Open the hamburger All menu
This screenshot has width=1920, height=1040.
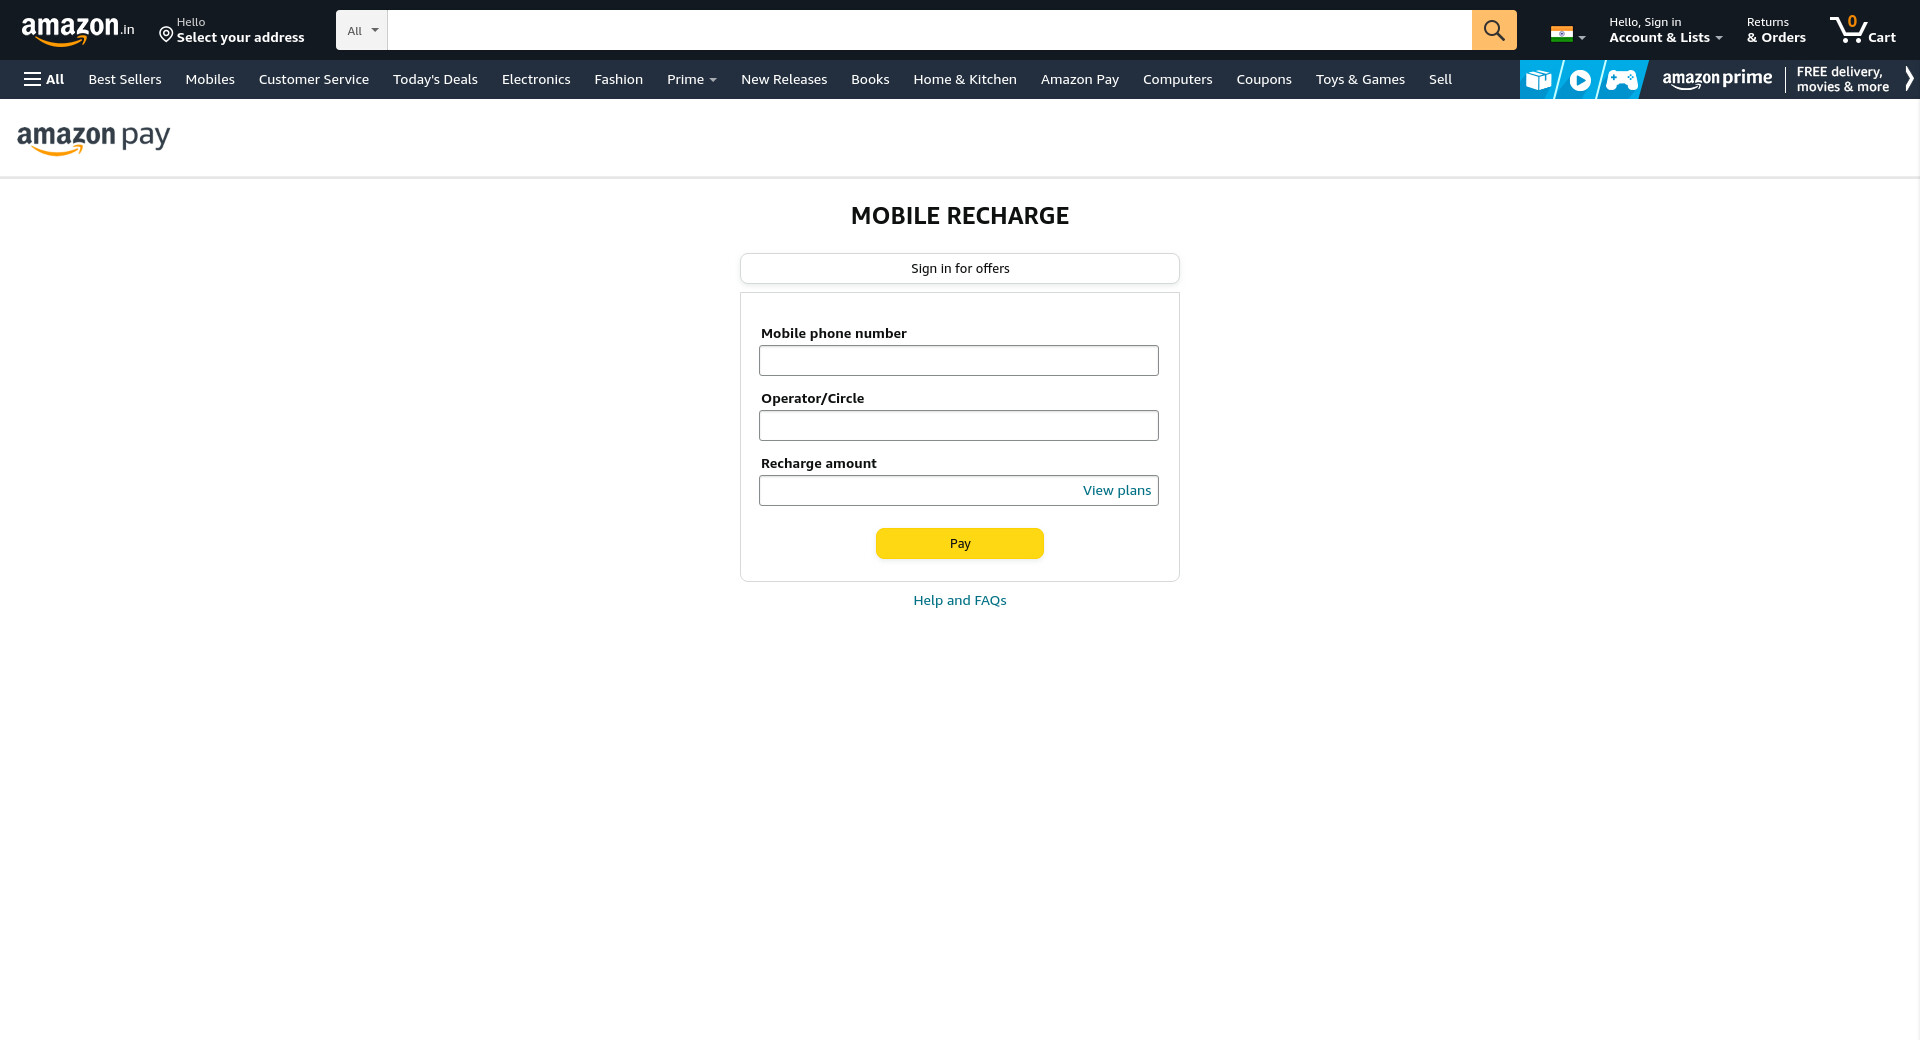44,79
